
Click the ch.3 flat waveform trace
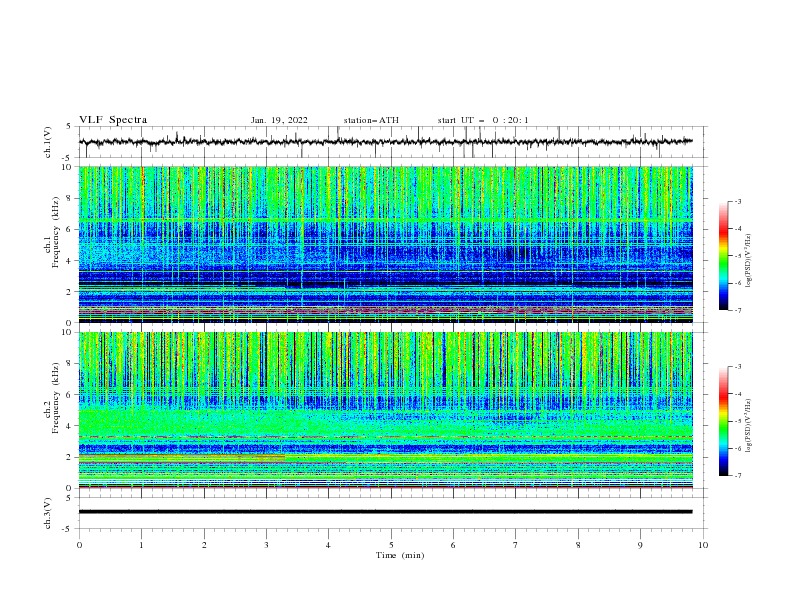pos(386,512)
